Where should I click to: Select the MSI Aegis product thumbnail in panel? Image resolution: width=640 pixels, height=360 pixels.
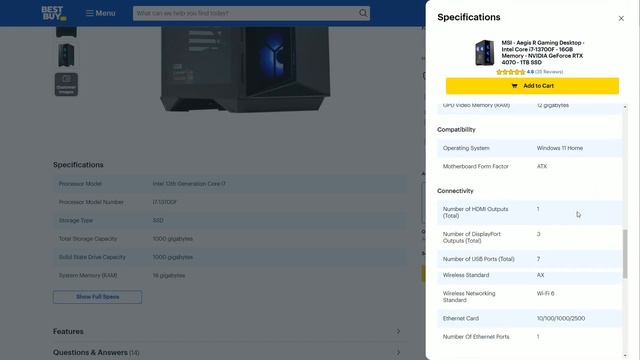[484, 53]
